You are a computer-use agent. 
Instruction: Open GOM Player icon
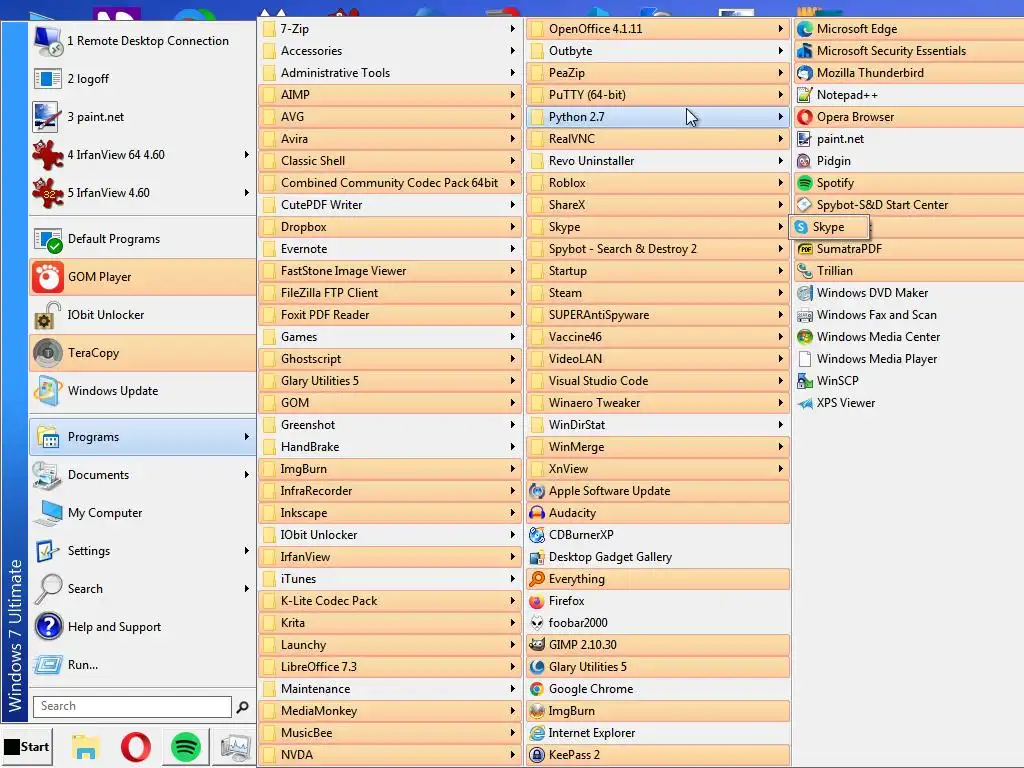point(48,277)
